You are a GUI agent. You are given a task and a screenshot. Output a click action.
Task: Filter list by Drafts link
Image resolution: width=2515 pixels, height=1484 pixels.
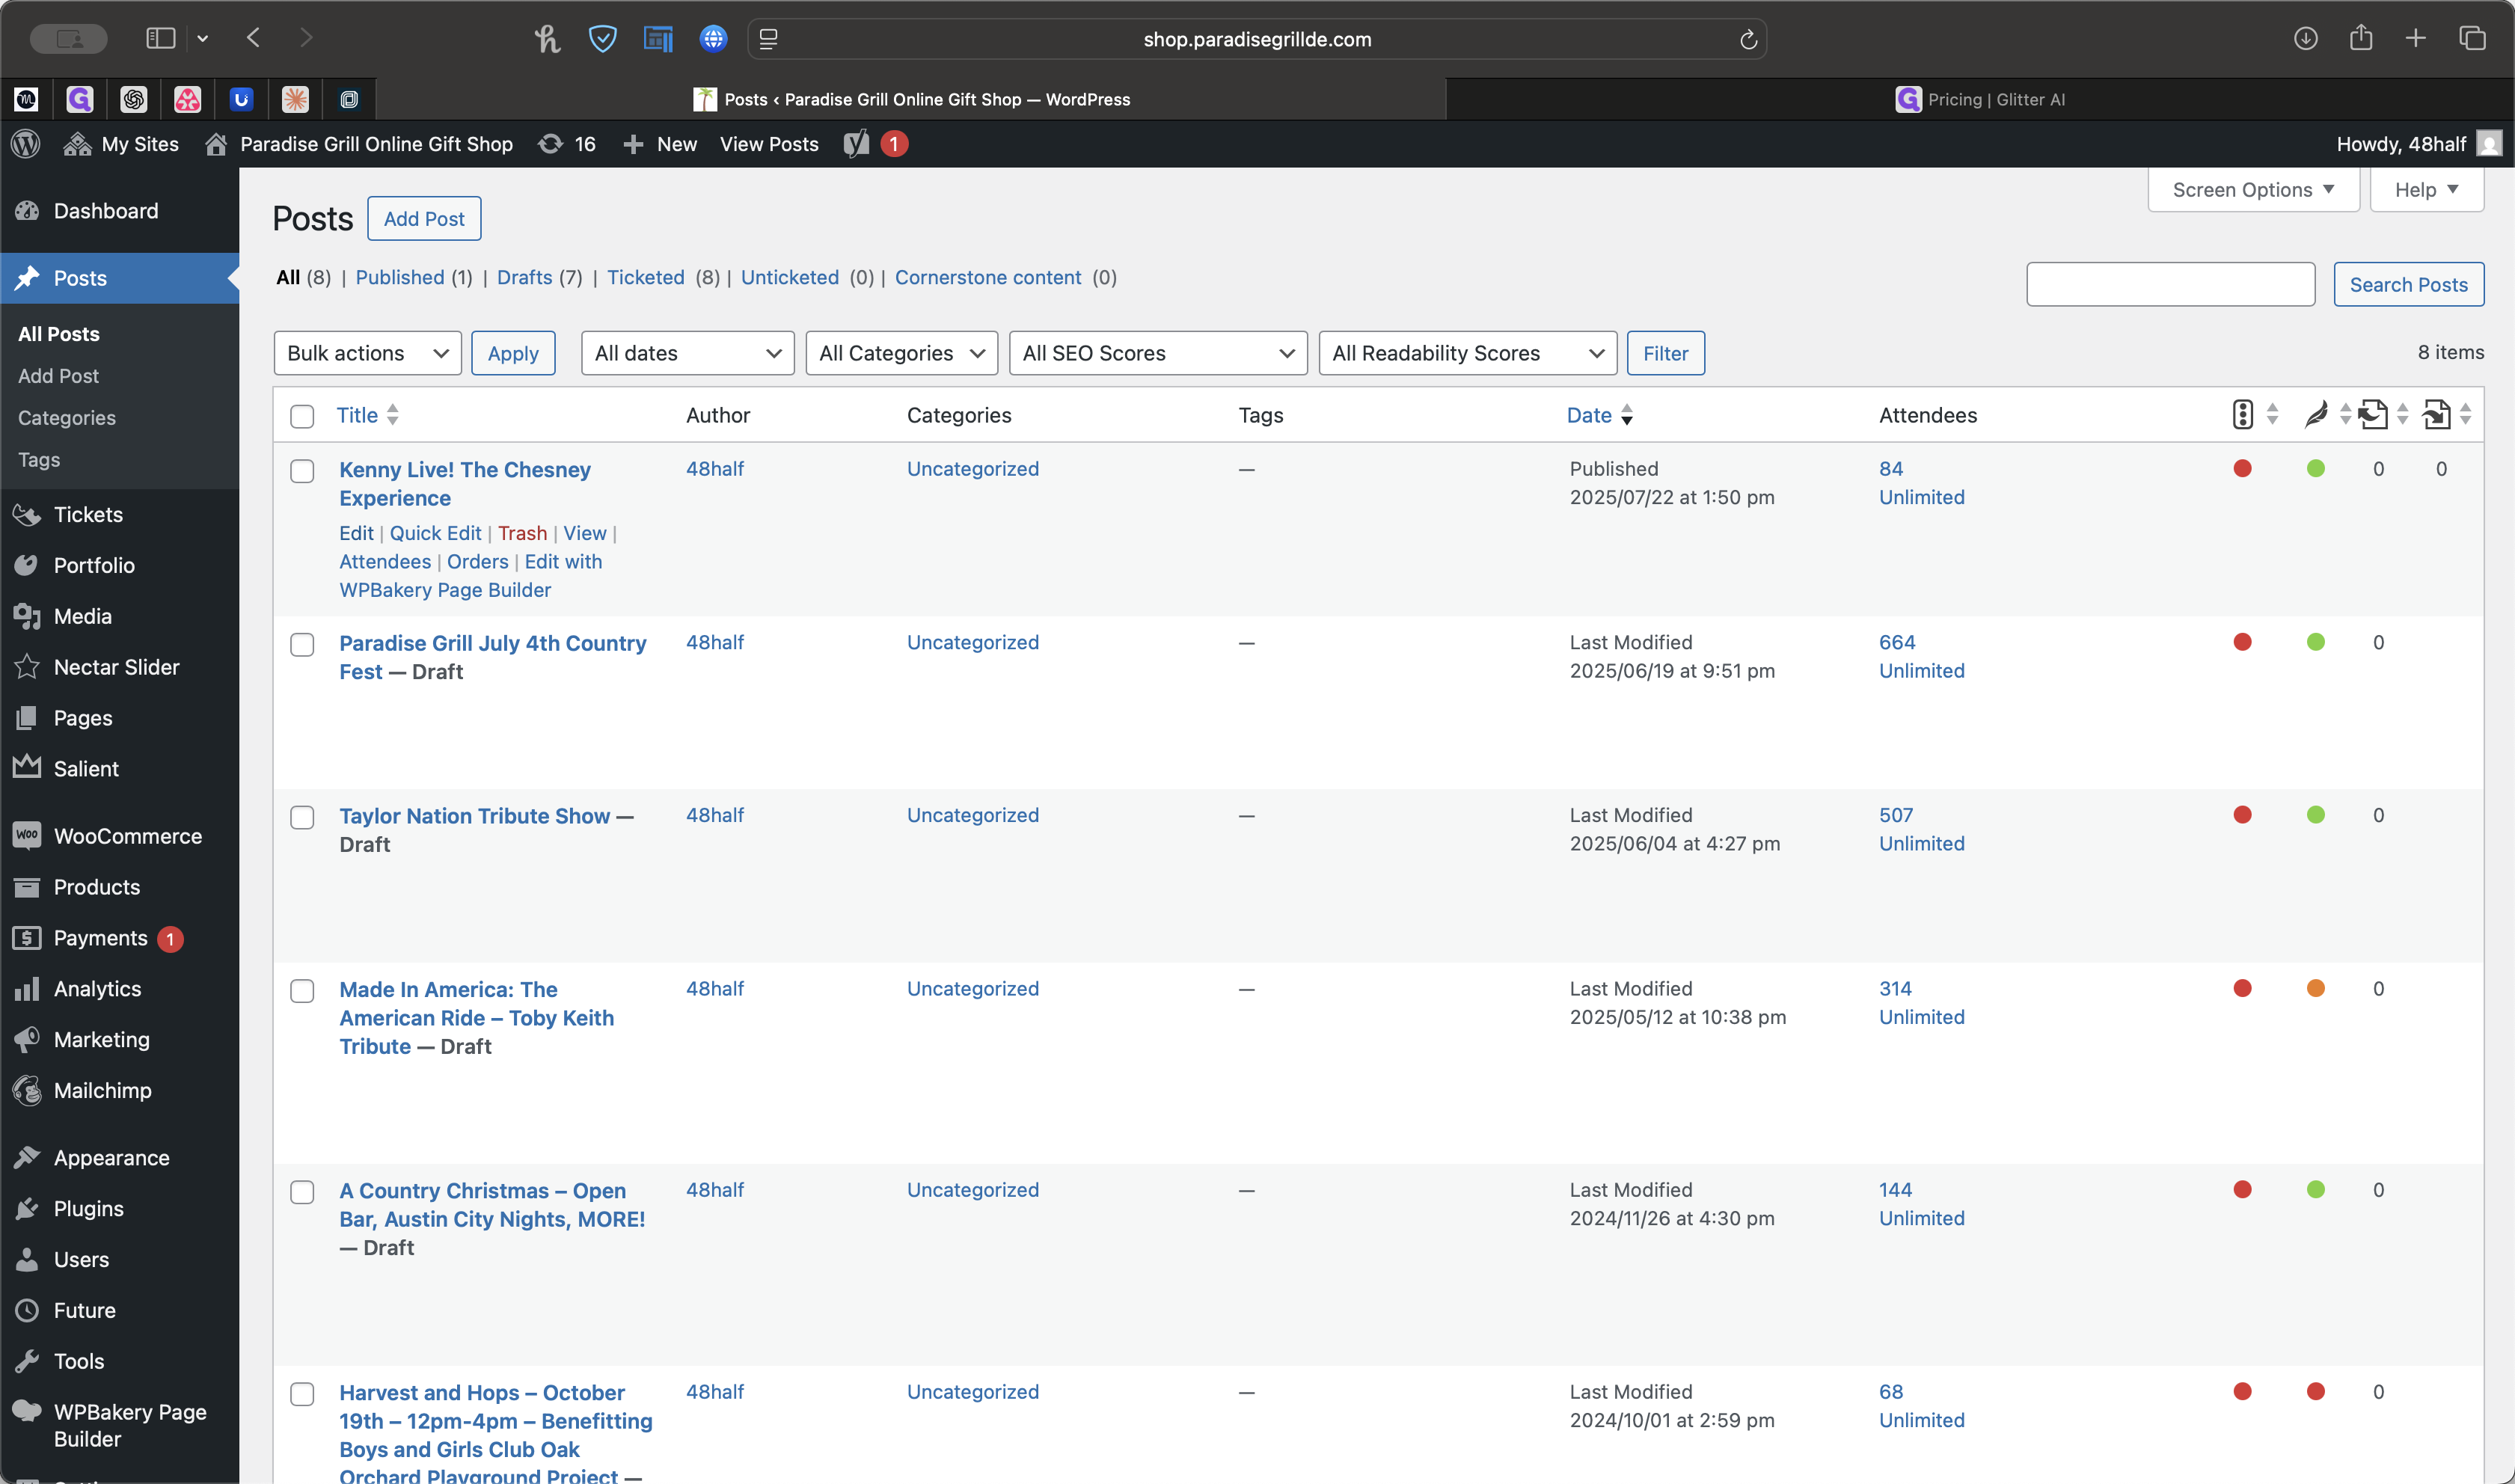coord(524,277)
